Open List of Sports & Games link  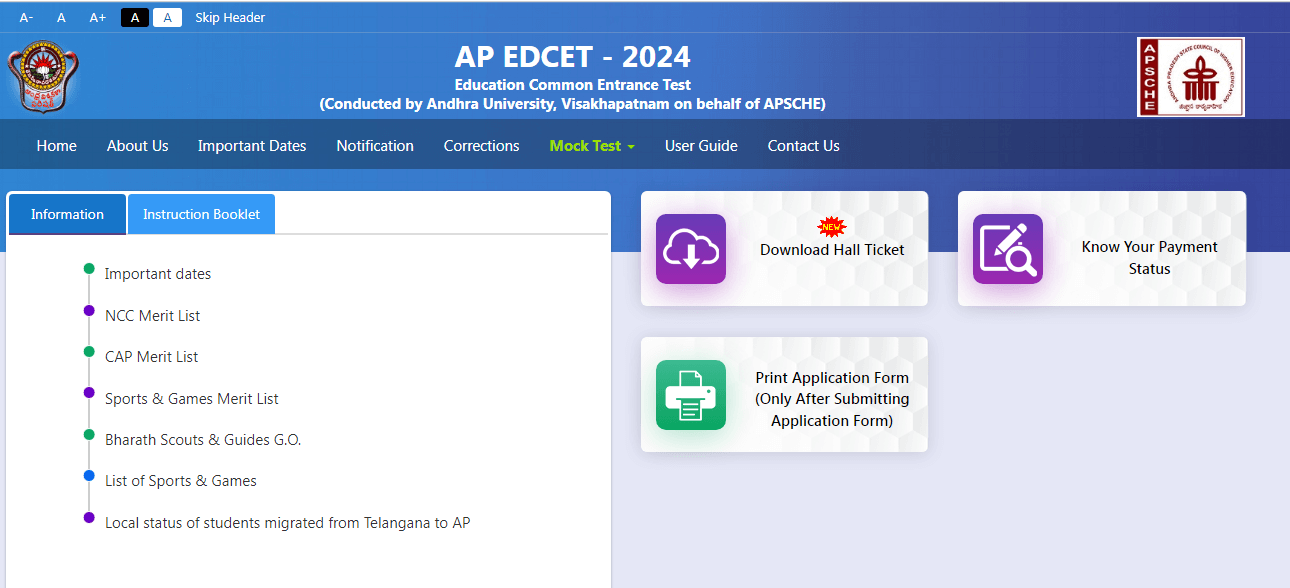181,481
